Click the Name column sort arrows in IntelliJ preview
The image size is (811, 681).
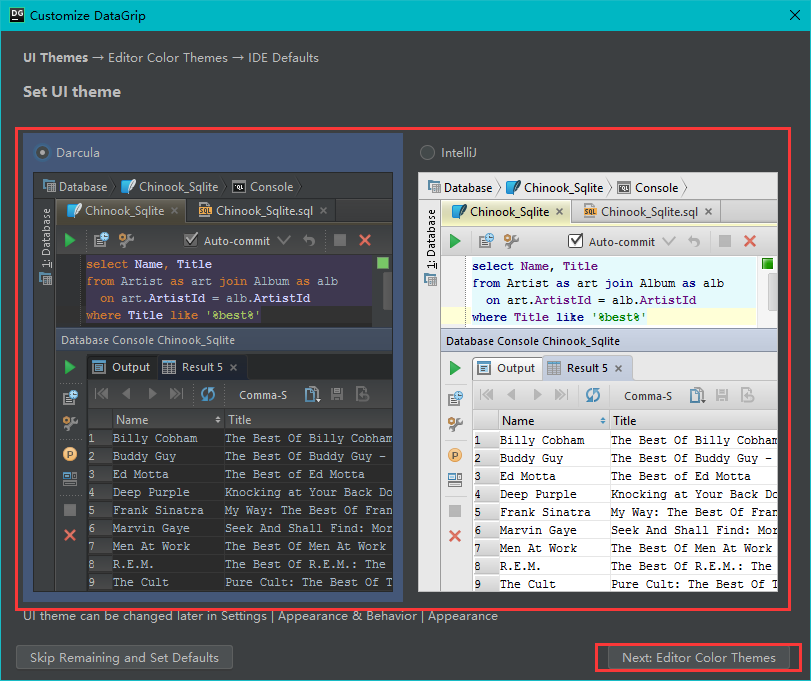tap(603, 421)
